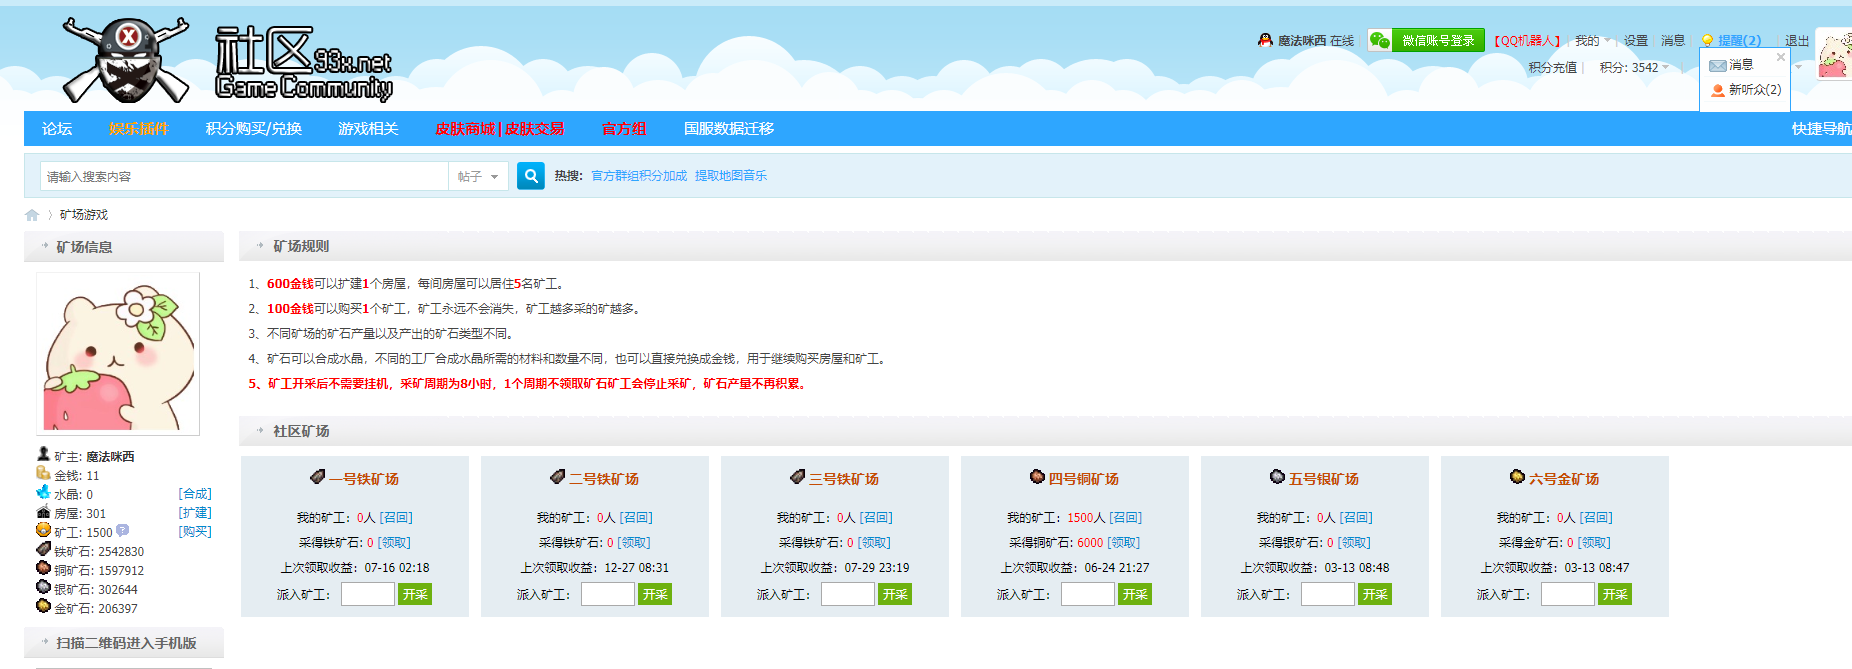Click the question mark help icon beside 矿工
1852x669 pixels.
122,531
